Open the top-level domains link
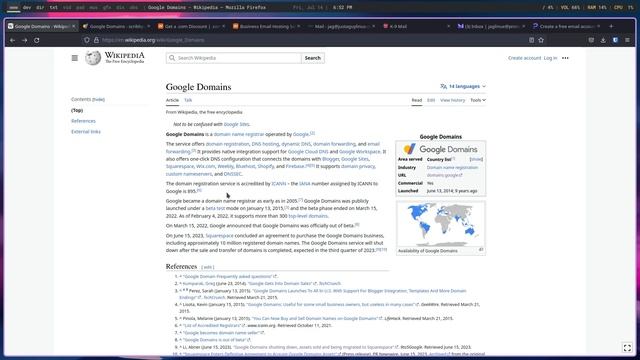This screenshot has height=360, width=640. (308, 216)
